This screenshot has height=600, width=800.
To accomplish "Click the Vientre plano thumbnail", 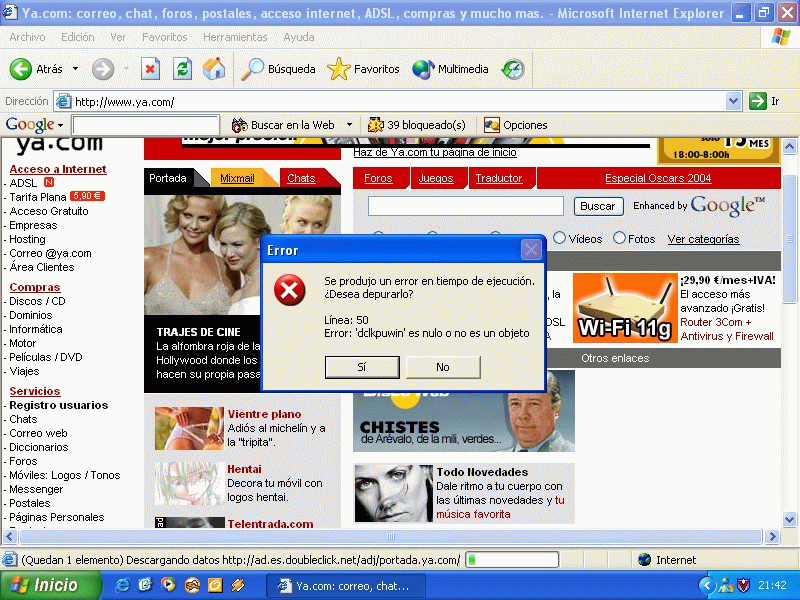I will click(189, 428).
